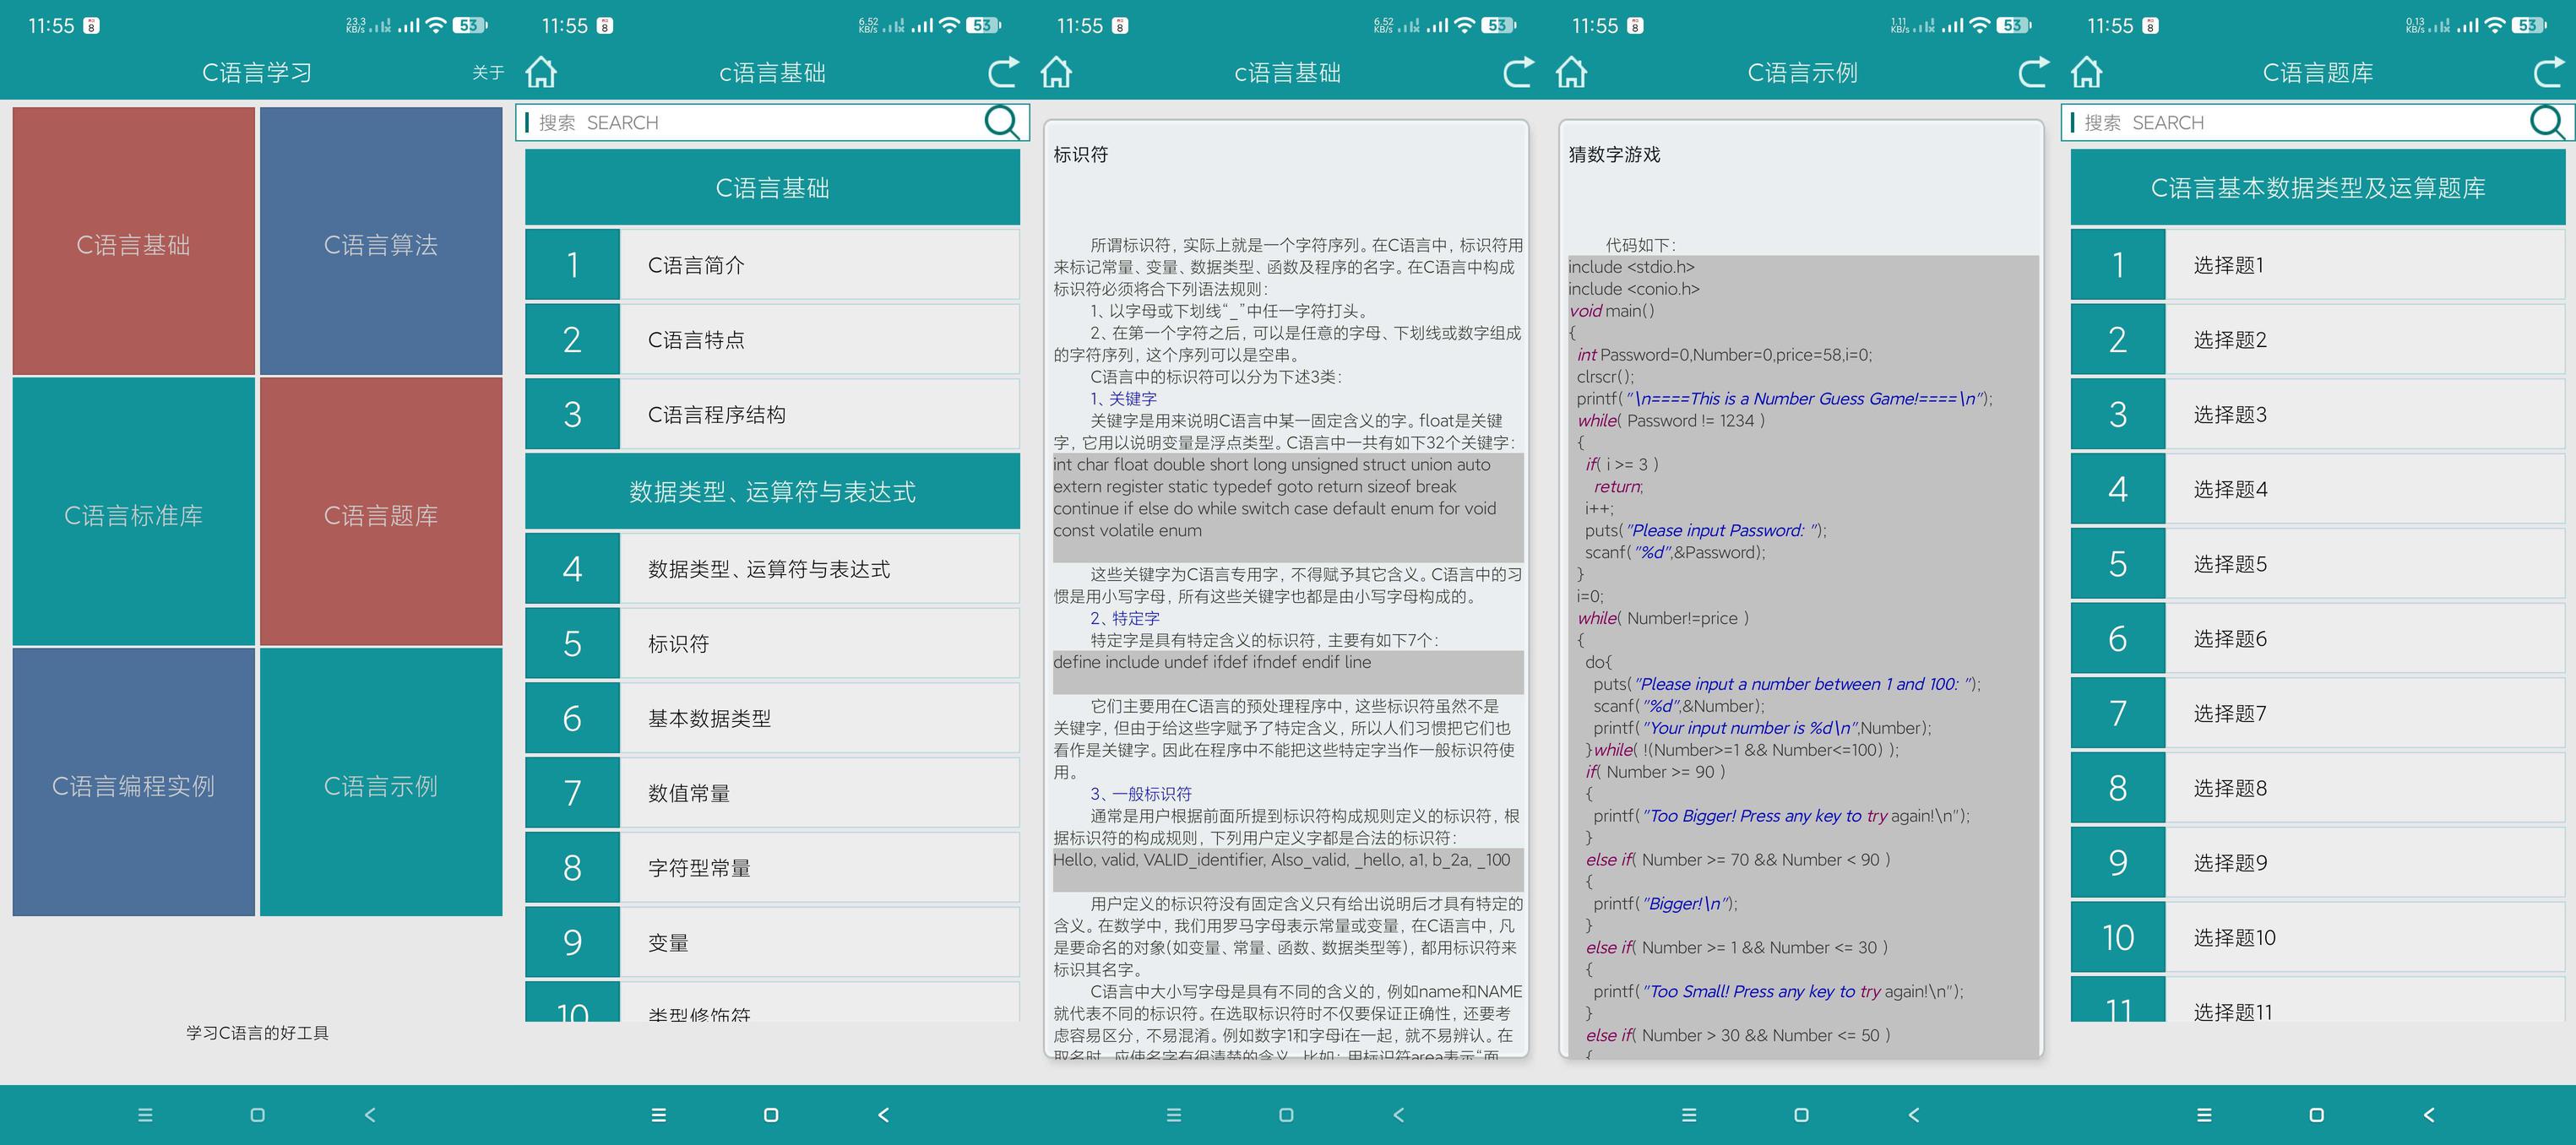Image resolution: width=2576 pixels, height=1145 pixels.
Task: Open the C语言标准库 tile
Action: pyautogui.click(x=133, y=513)
